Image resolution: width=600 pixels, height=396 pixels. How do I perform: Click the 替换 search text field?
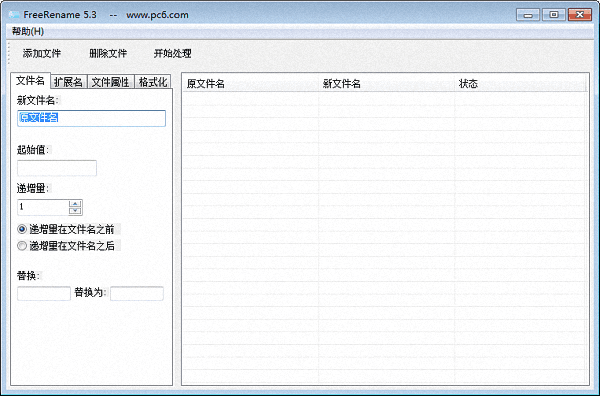click(44, 293)
